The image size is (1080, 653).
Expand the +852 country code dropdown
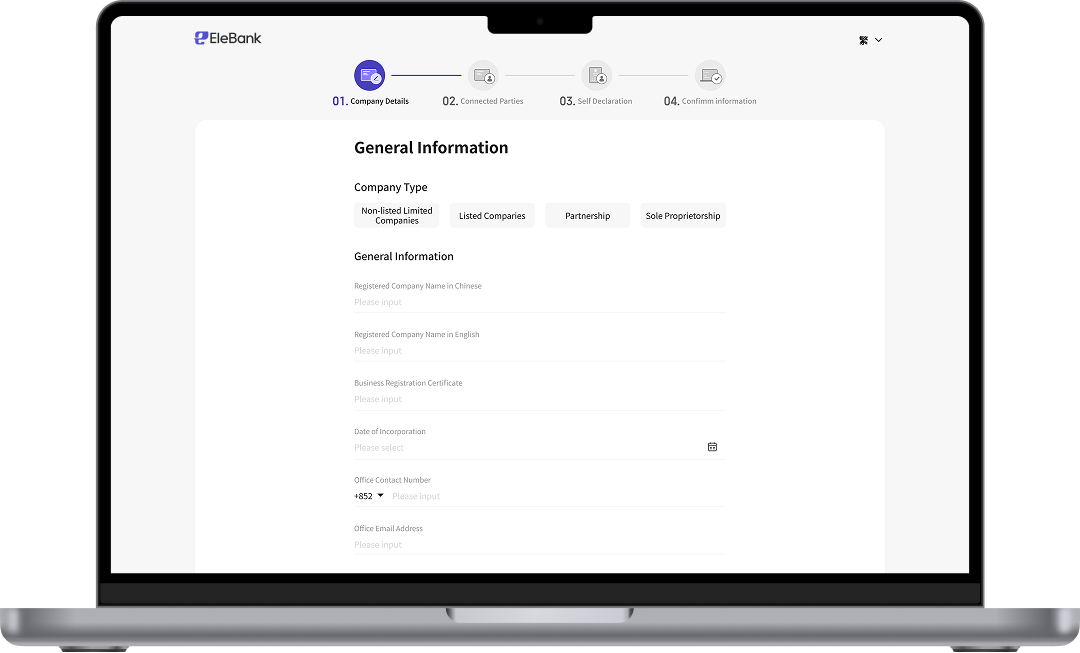tap(367, 496)
